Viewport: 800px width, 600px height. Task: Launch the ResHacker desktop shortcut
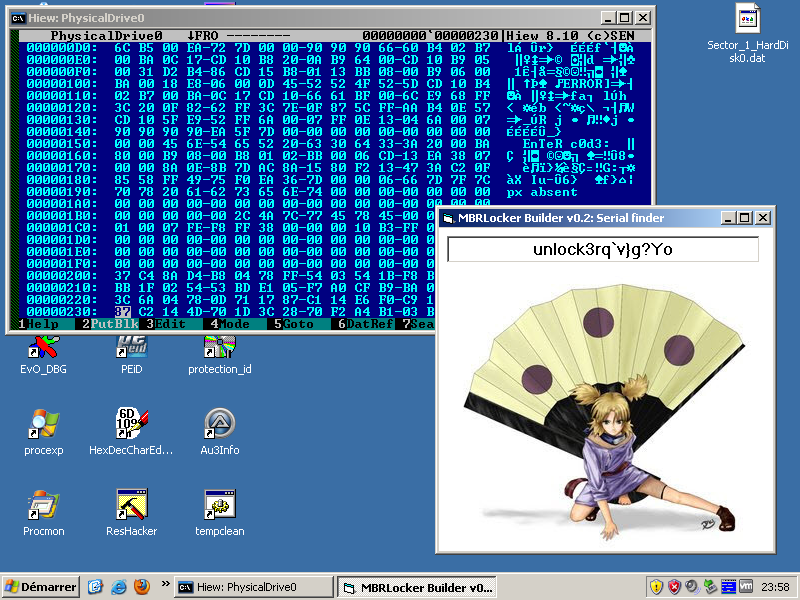tap(132, 513)
